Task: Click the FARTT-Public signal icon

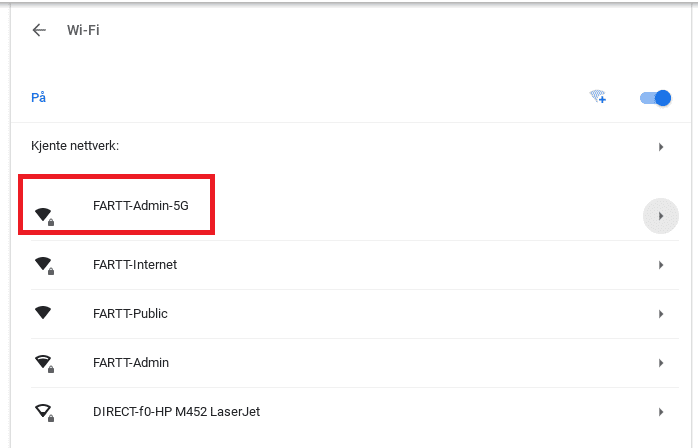Action: (x=43, y=313)
